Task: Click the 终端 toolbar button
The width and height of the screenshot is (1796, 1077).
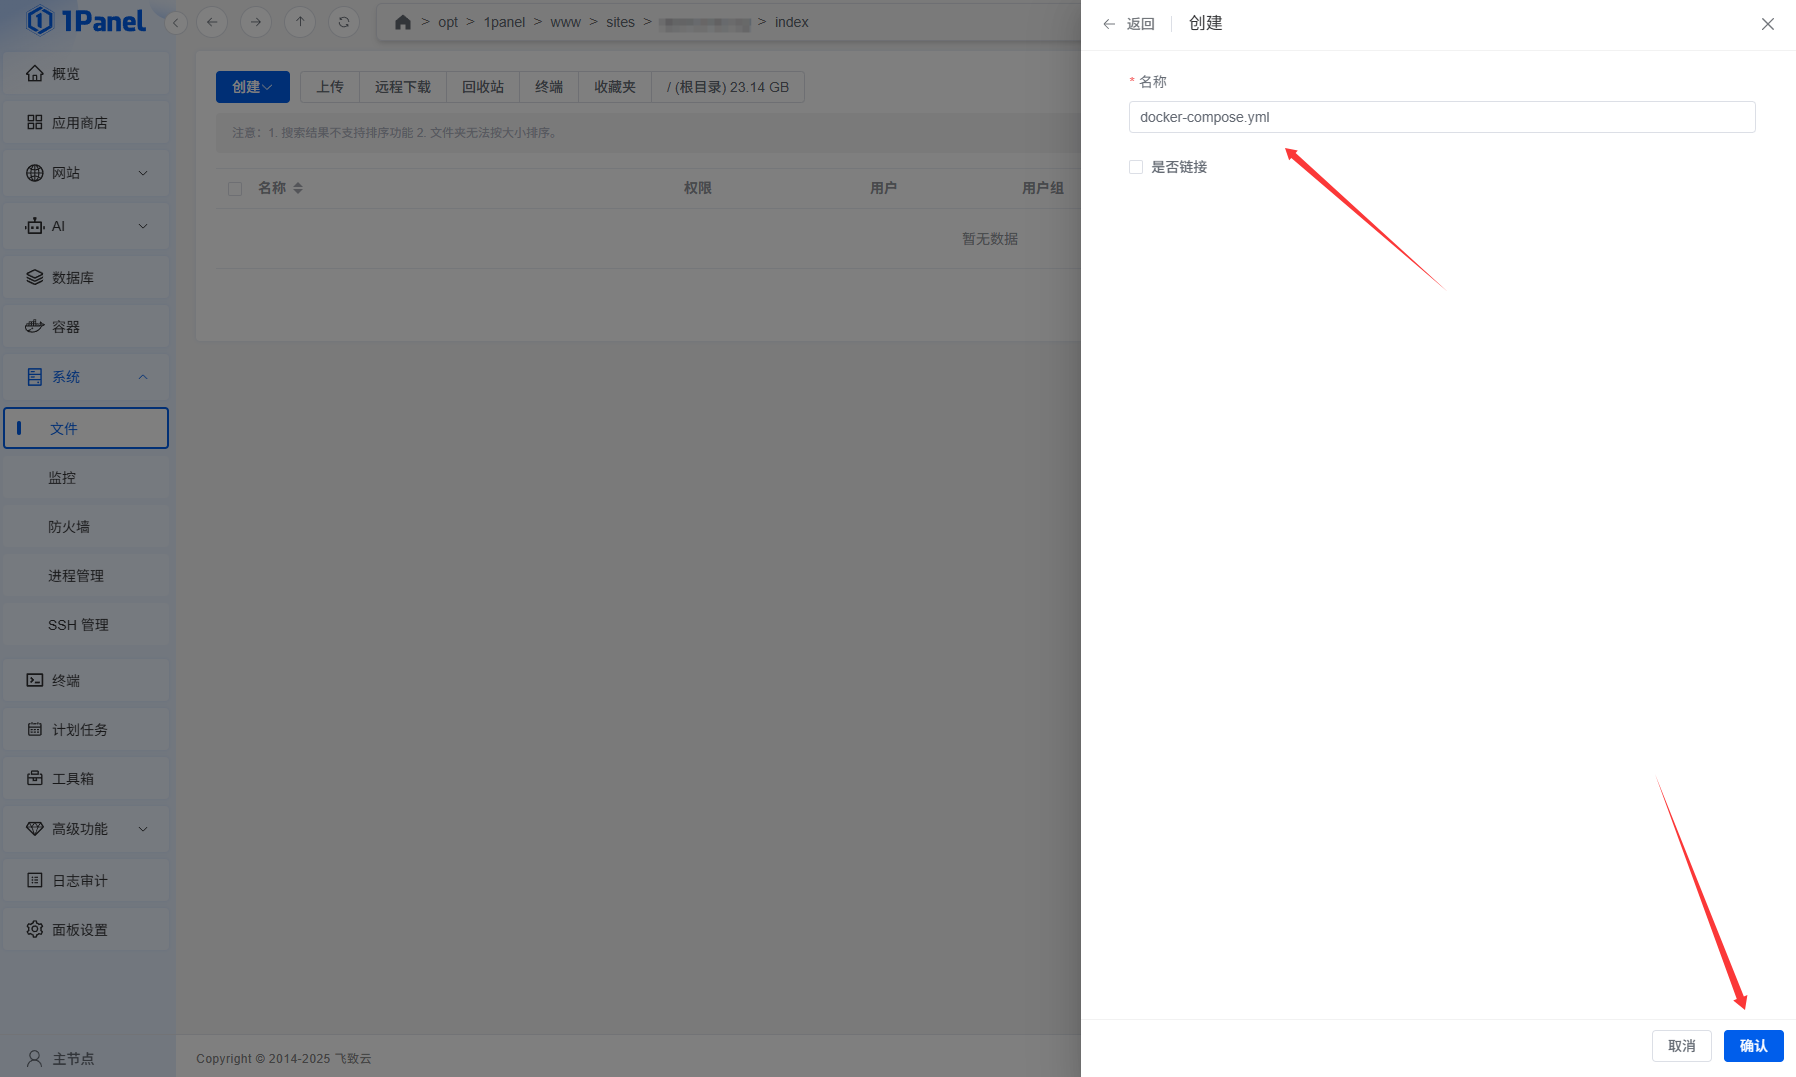Action: pos(549,87)
